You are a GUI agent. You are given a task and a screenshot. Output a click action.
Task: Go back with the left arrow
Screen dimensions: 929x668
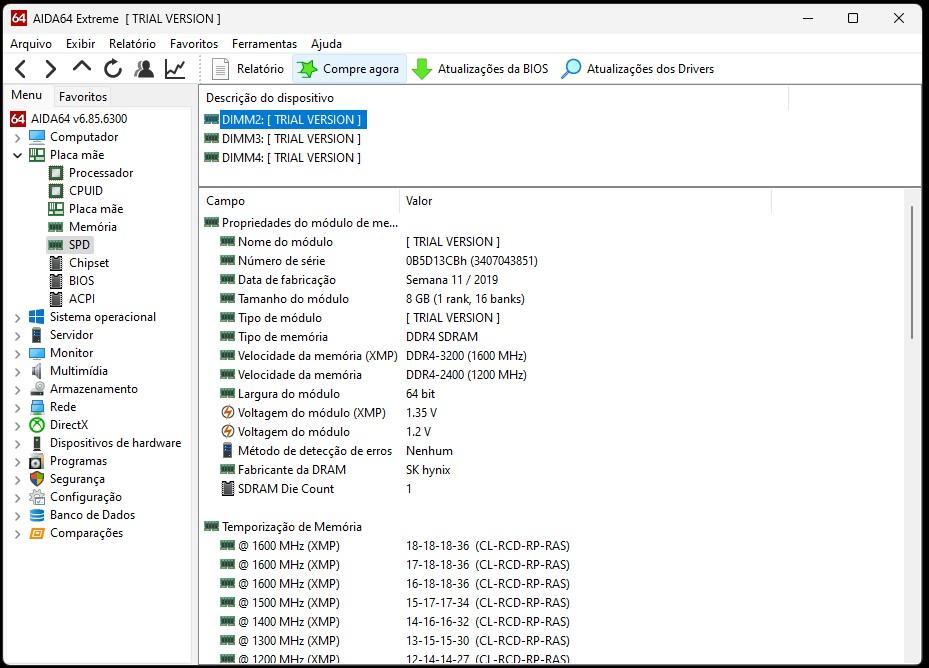pyautogui.click(x=20, y=69)
